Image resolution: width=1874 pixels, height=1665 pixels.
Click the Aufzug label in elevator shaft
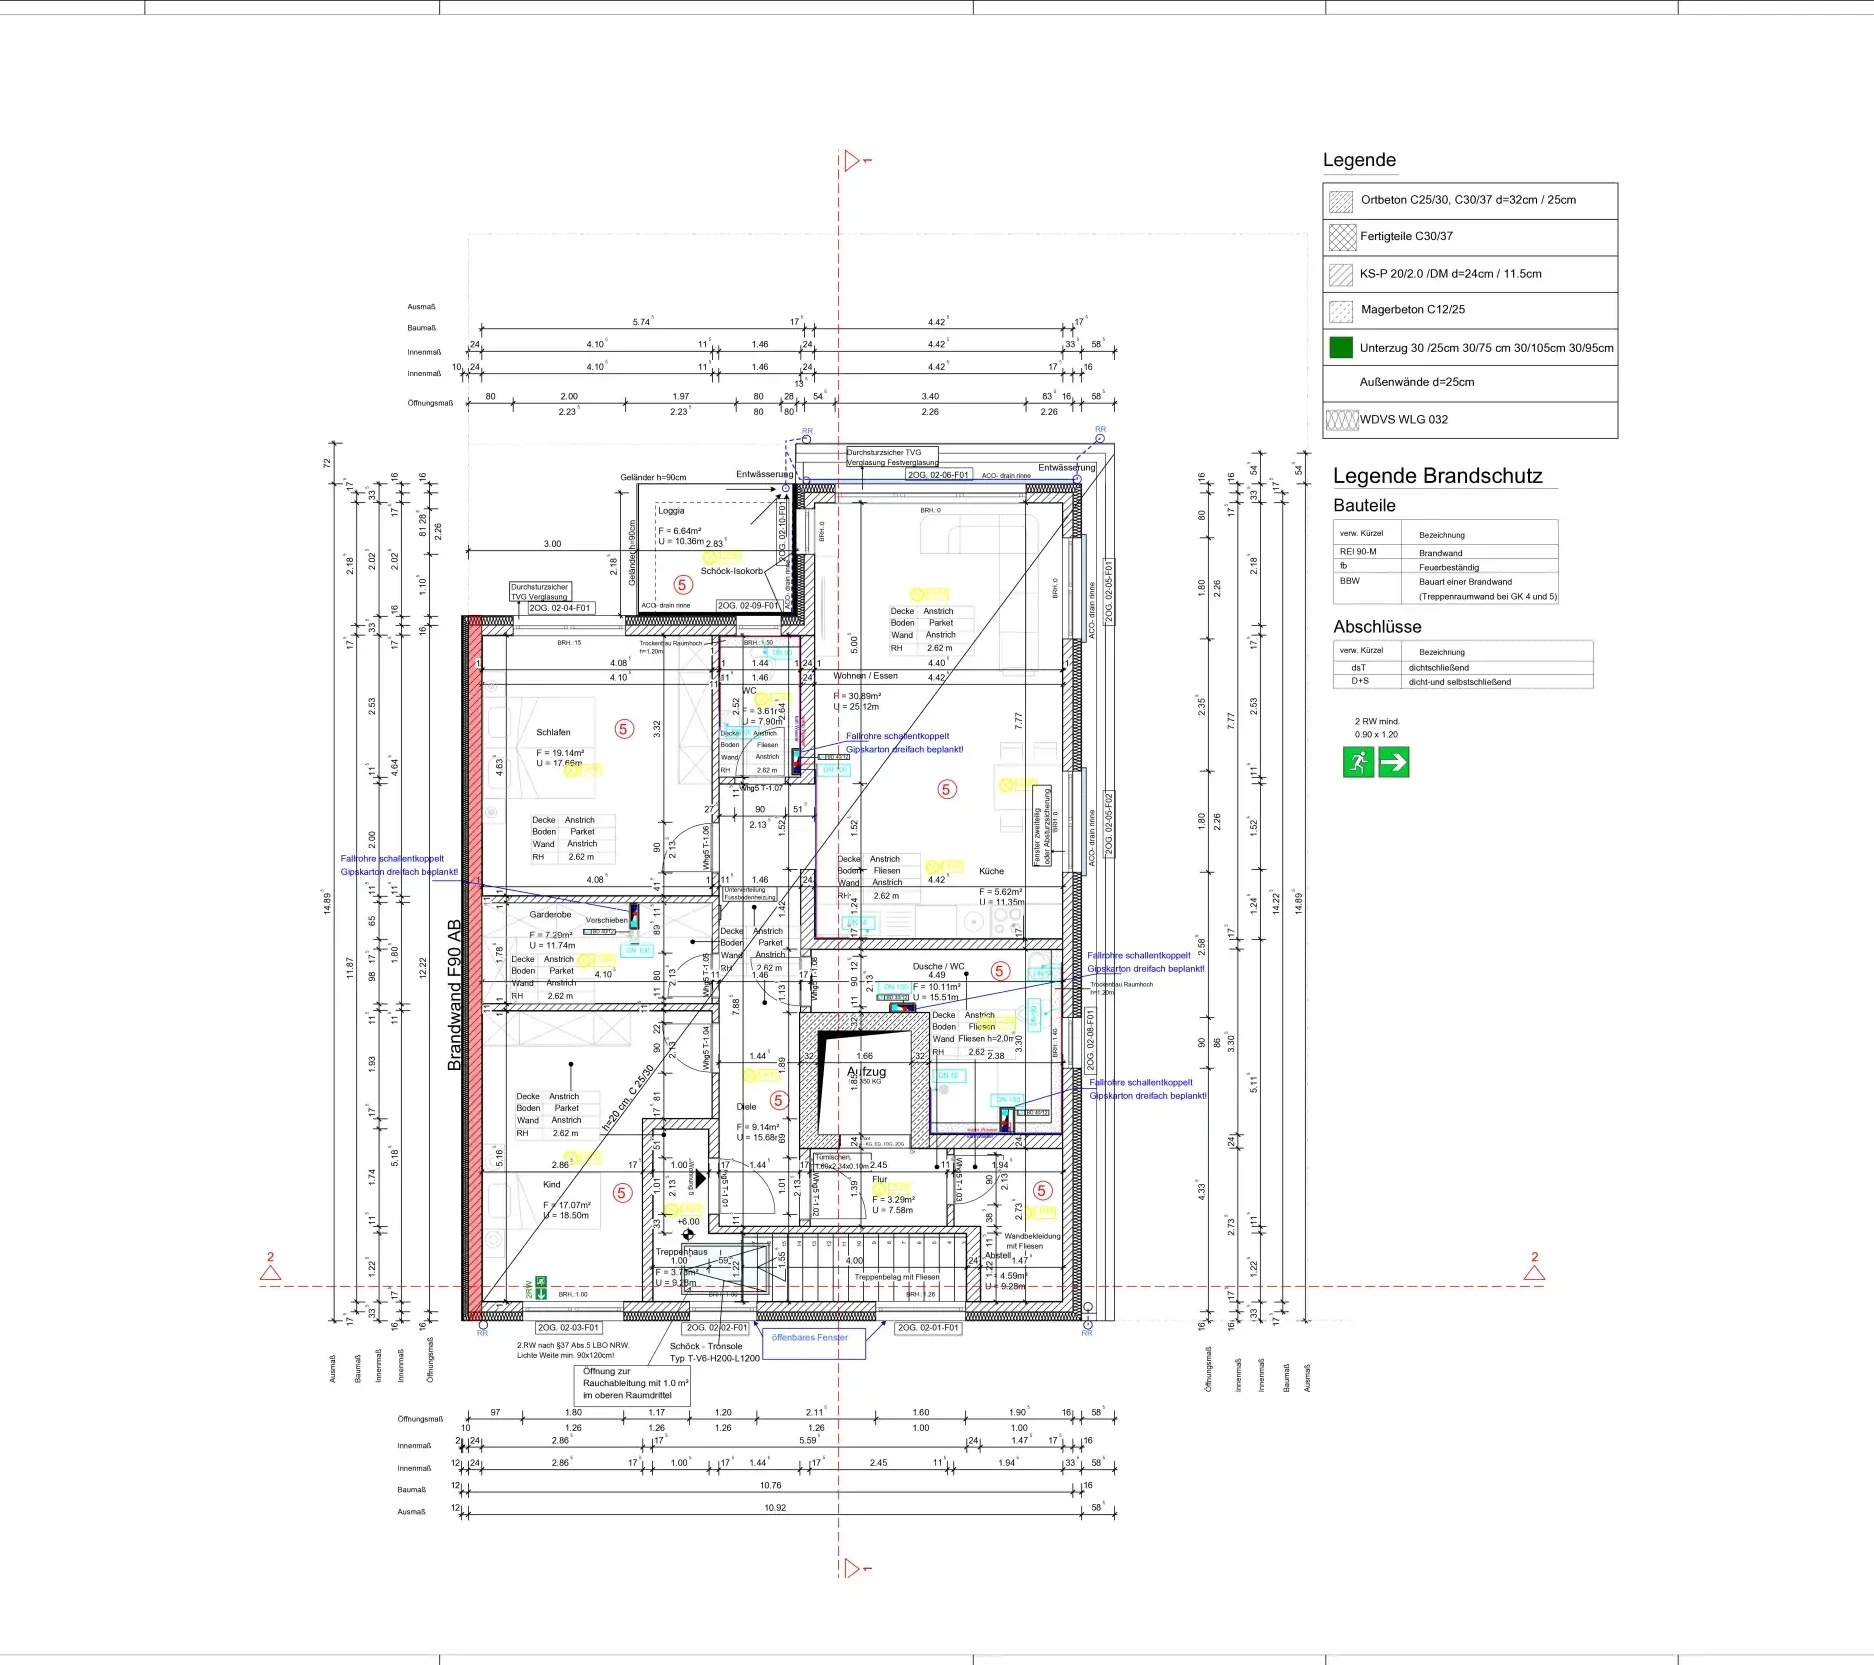(x=867, y=1071)
